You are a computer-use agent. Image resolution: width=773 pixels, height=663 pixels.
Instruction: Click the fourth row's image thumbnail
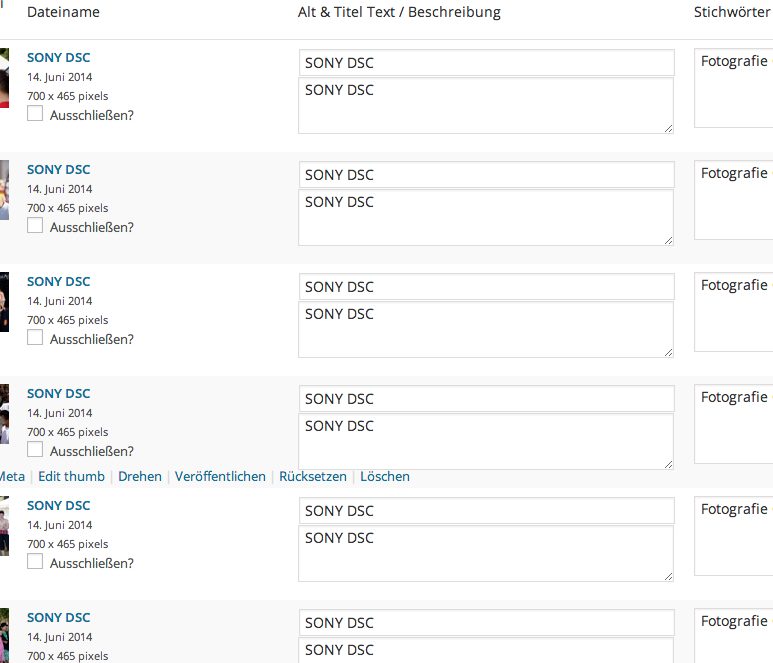(4, 413)
